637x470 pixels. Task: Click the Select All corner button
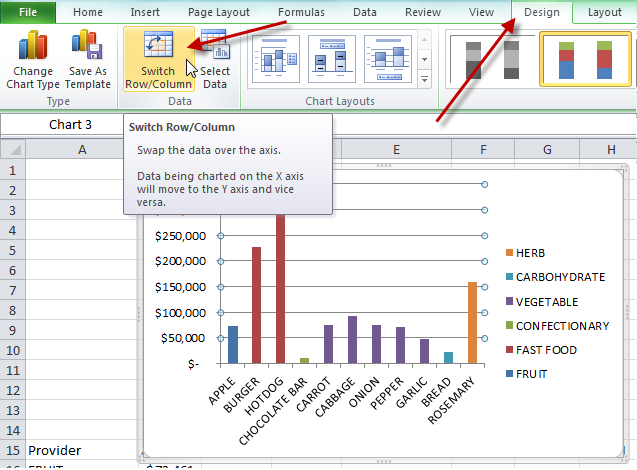(x=13, y=149)
